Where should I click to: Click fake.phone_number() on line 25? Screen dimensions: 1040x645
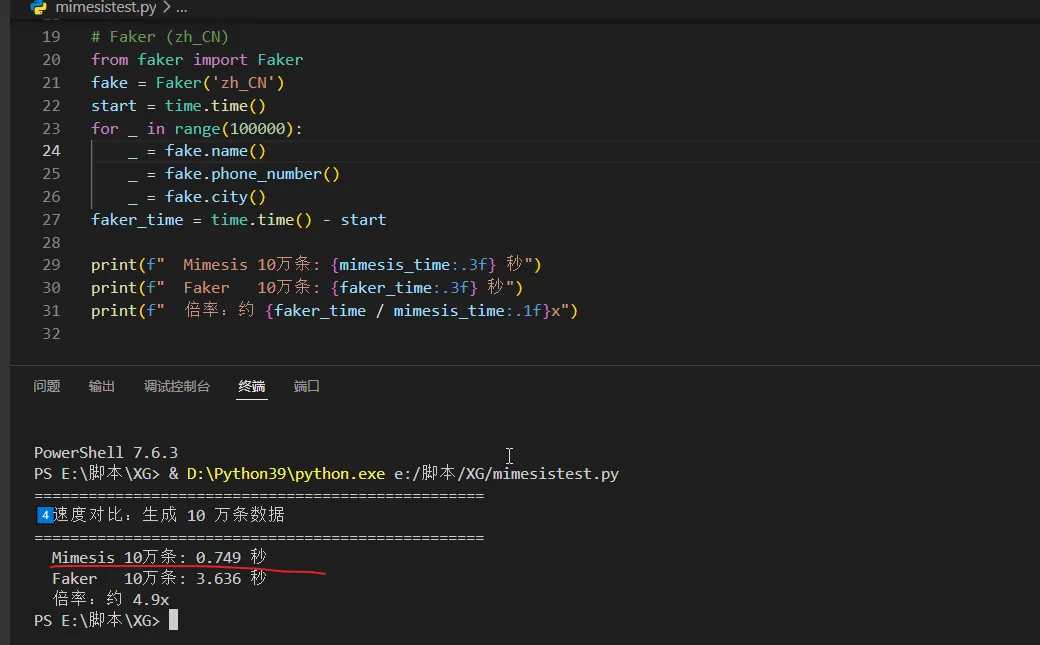pyautogui.click(x=252, y=174)
